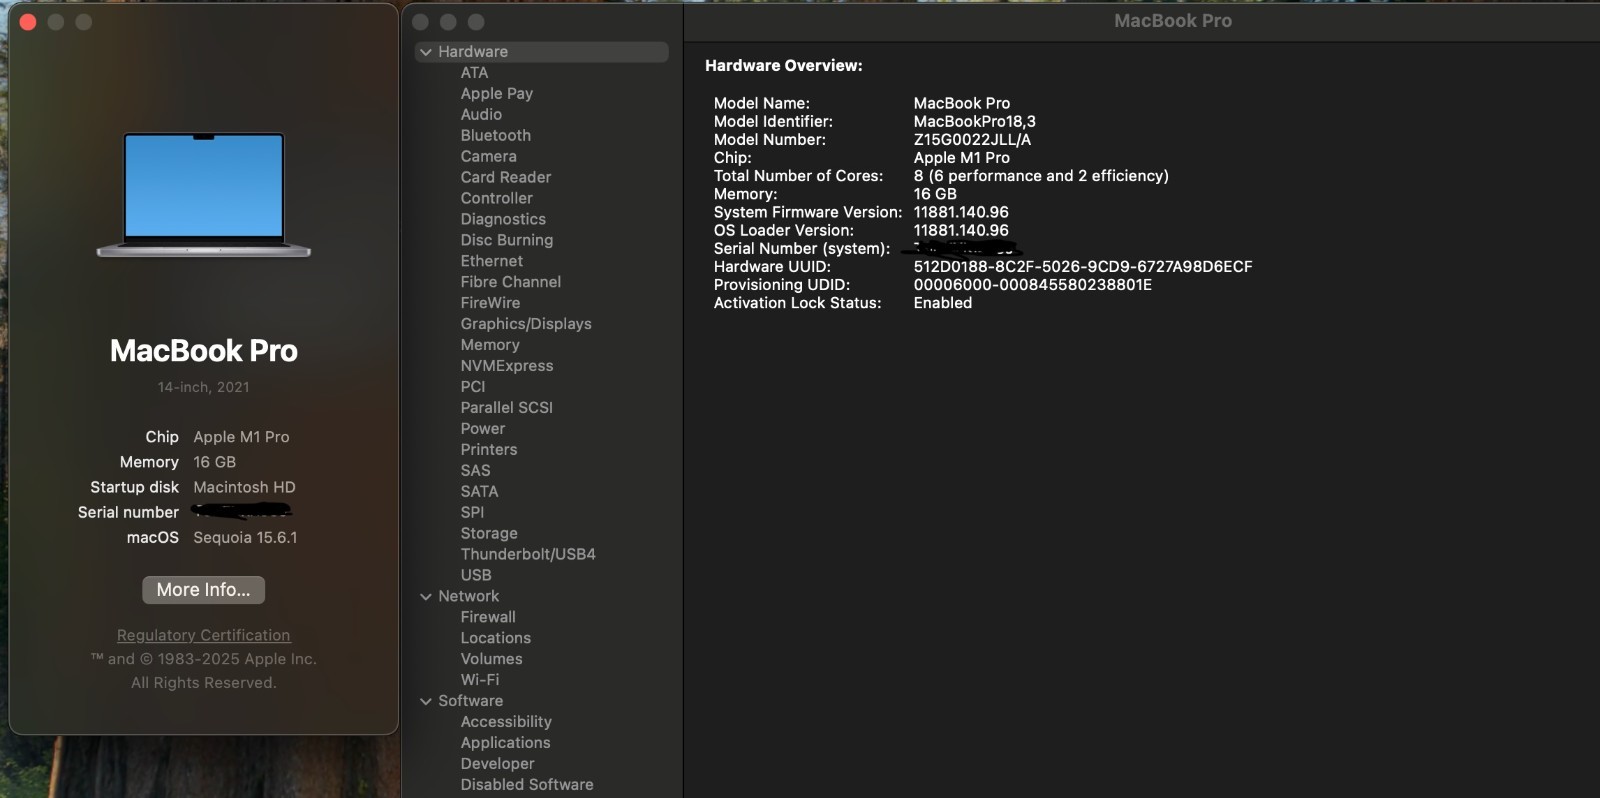Open the FireWire entry

pyautogui.click(x=490, y=303)
